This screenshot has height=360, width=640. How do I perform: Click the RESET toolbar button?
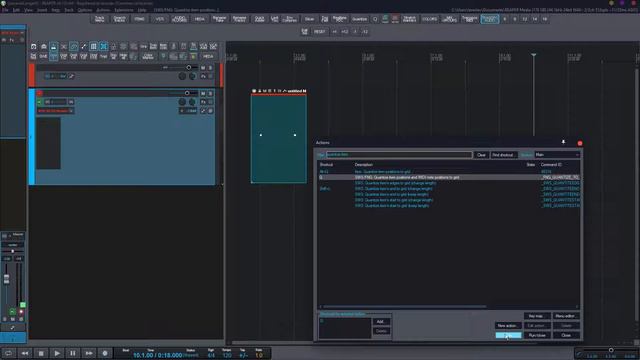[x=320, y=31]
